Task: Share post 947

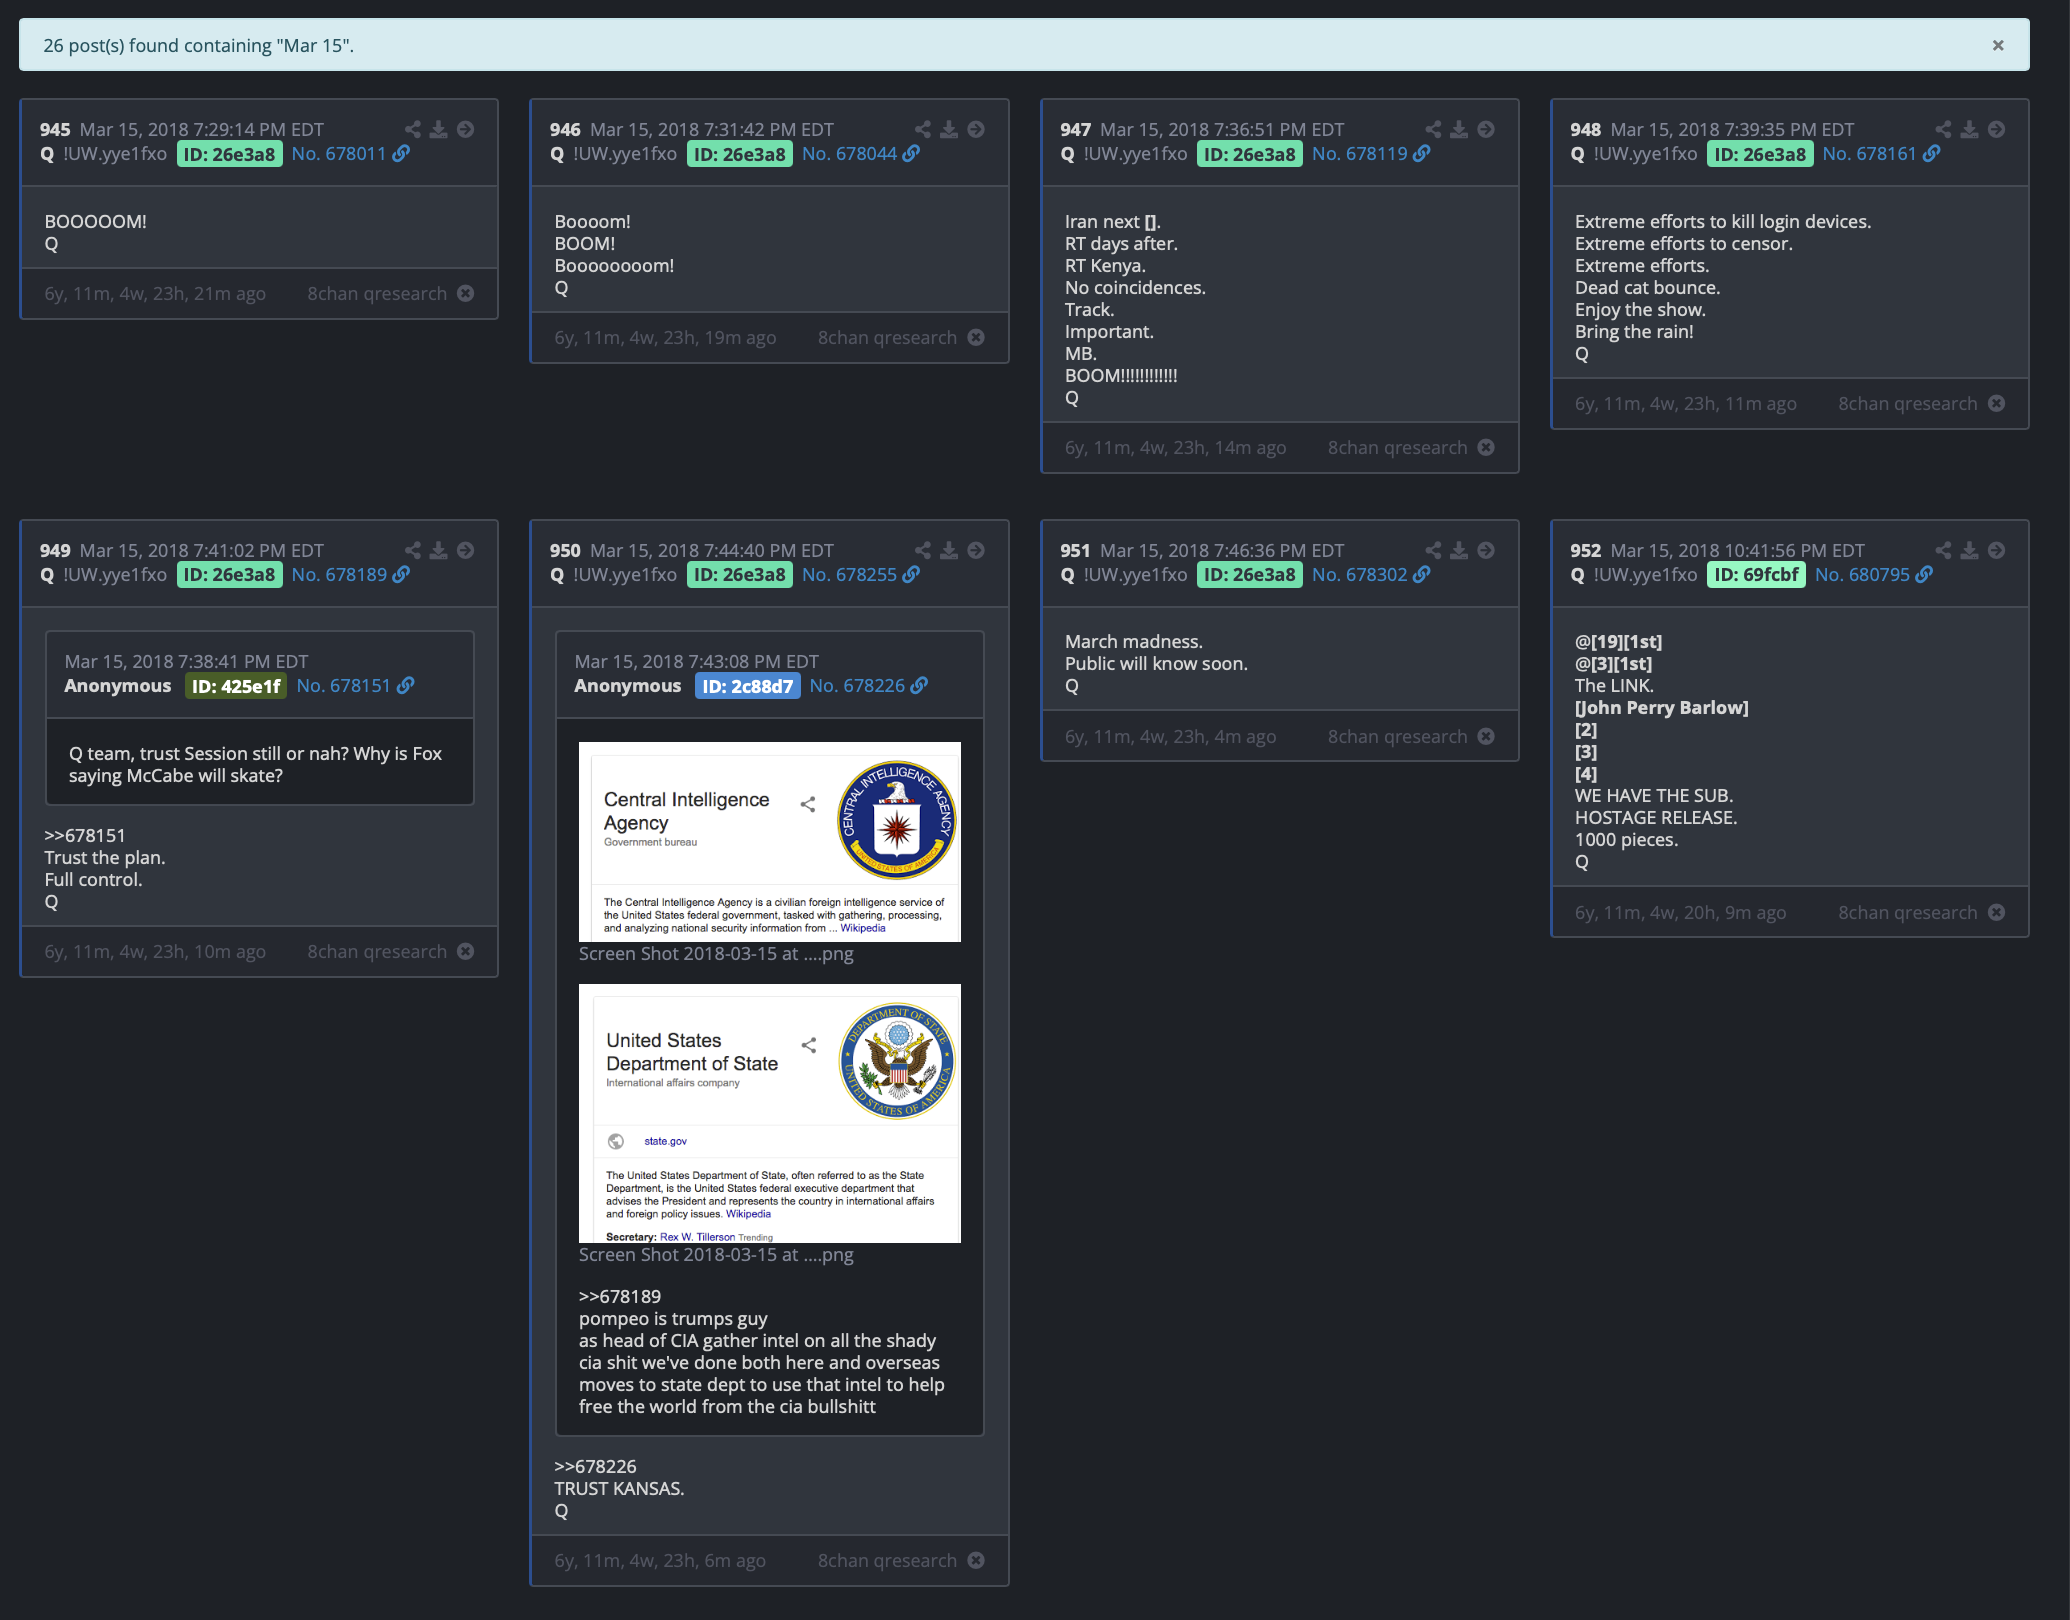Action: [x=1433, y=129]
